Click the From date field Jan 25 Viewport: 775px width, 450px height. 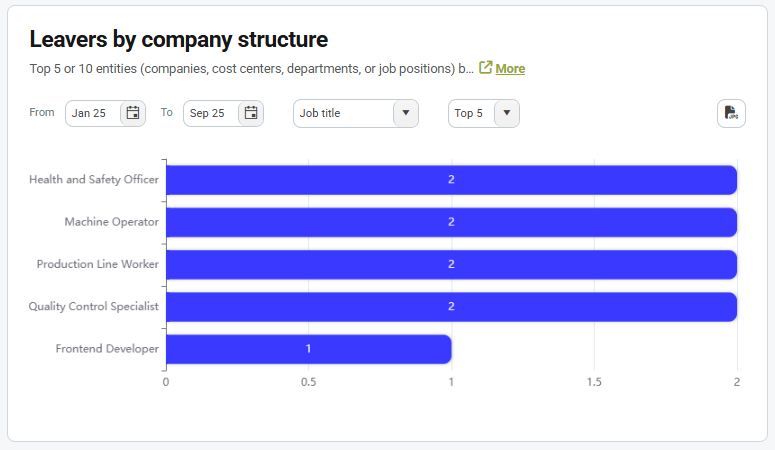pos(92,113)
